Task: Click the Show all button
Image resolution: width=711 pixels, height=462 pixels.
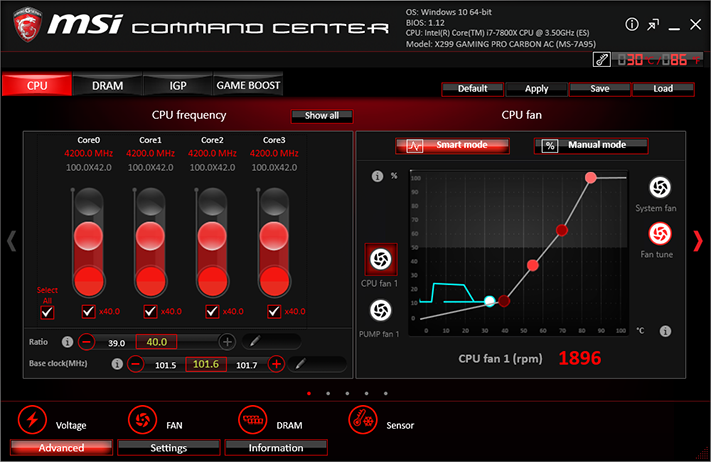Action: 322,116
